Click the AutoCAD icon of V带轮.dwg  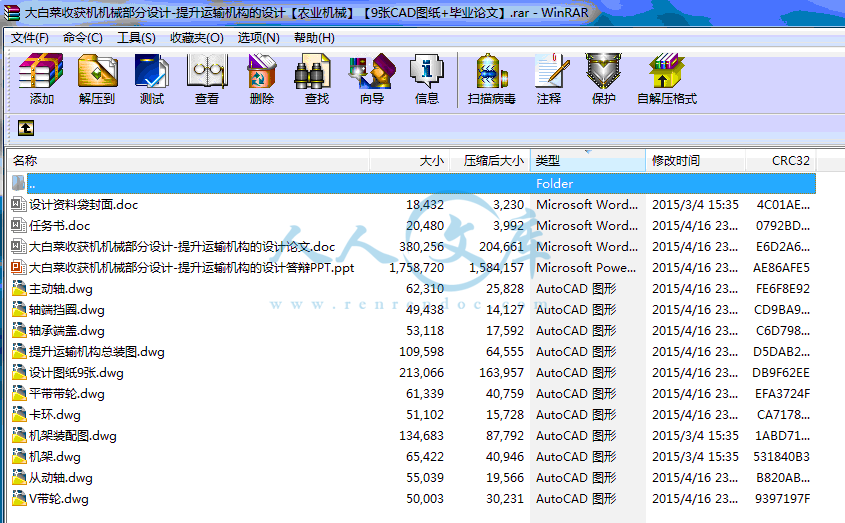coord(19,499)
